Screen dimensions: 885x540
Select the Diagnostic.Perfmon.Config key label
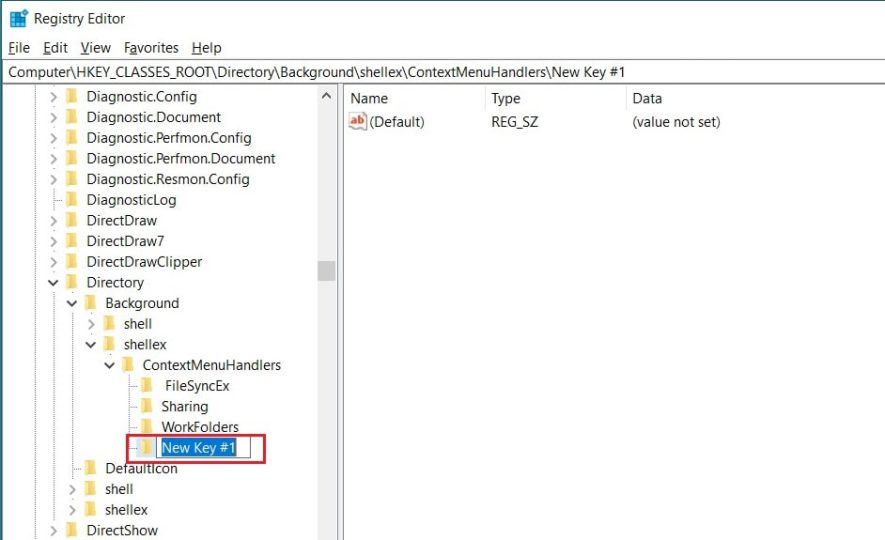pos(169,138)
